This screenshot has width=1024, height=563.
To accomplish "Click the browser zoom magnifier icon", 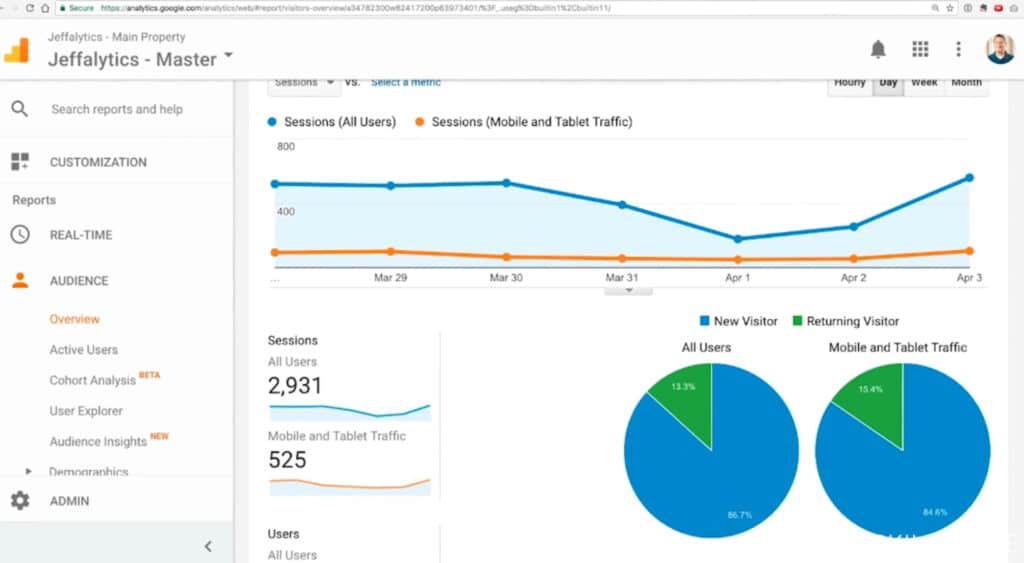I will point(935,8).
